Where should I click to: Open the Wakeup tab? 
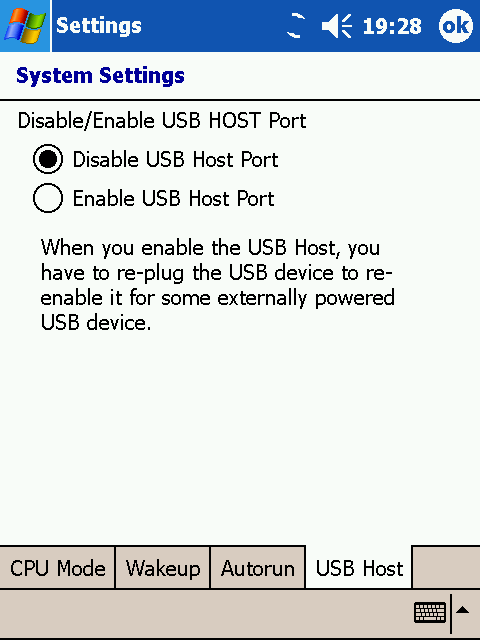click(163, 568)
